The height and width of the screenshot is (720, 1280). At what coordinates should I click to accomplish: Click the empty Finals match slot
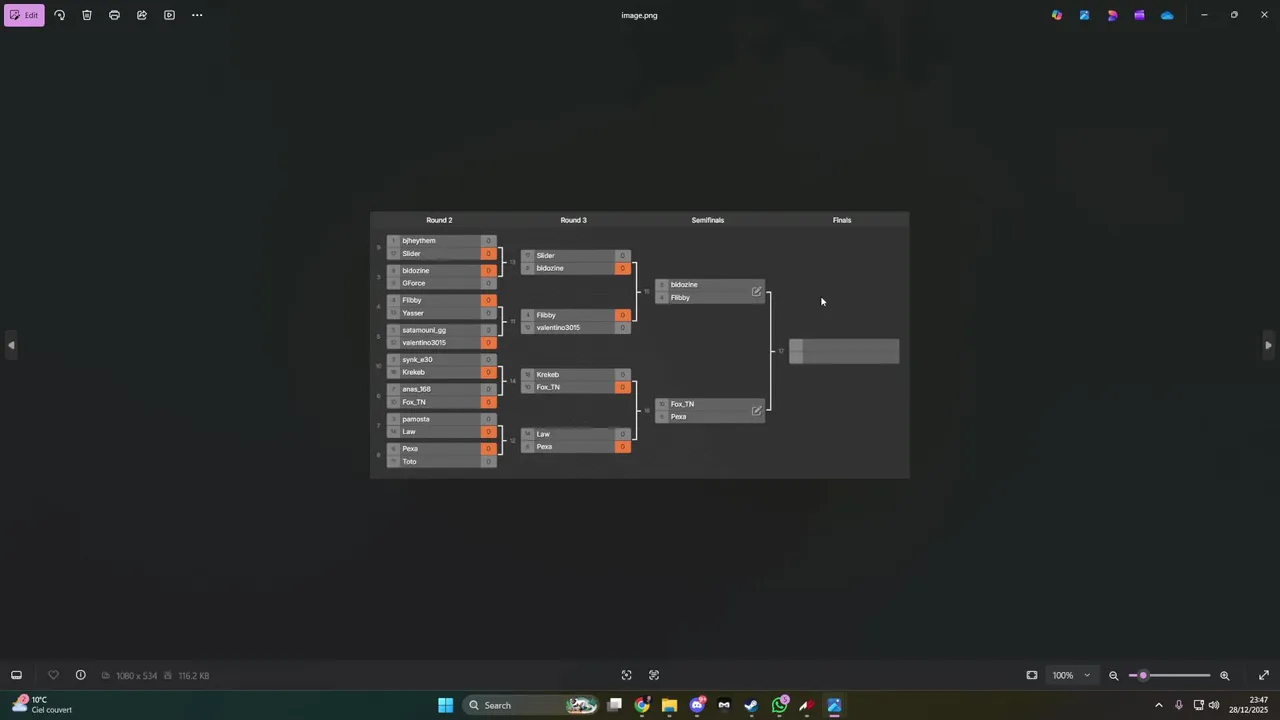coord(844,351)
